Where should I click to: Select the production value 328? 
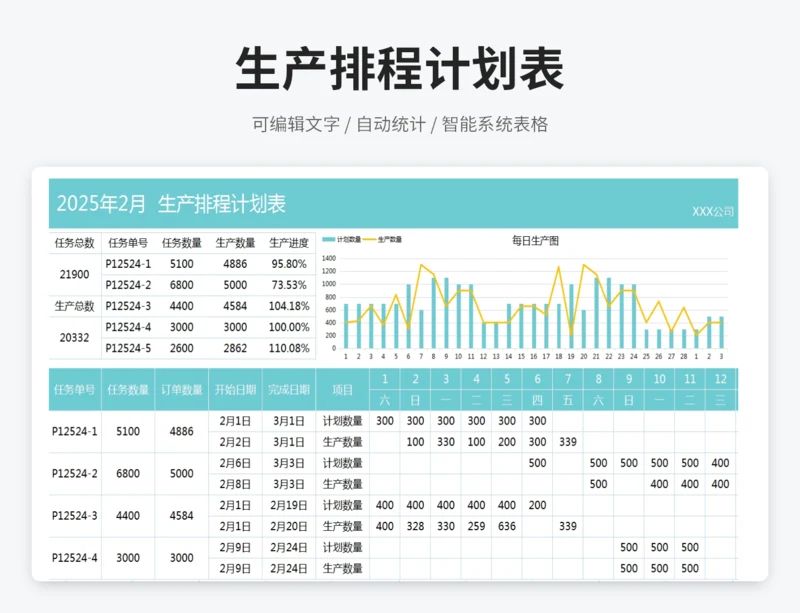(415, 526)
